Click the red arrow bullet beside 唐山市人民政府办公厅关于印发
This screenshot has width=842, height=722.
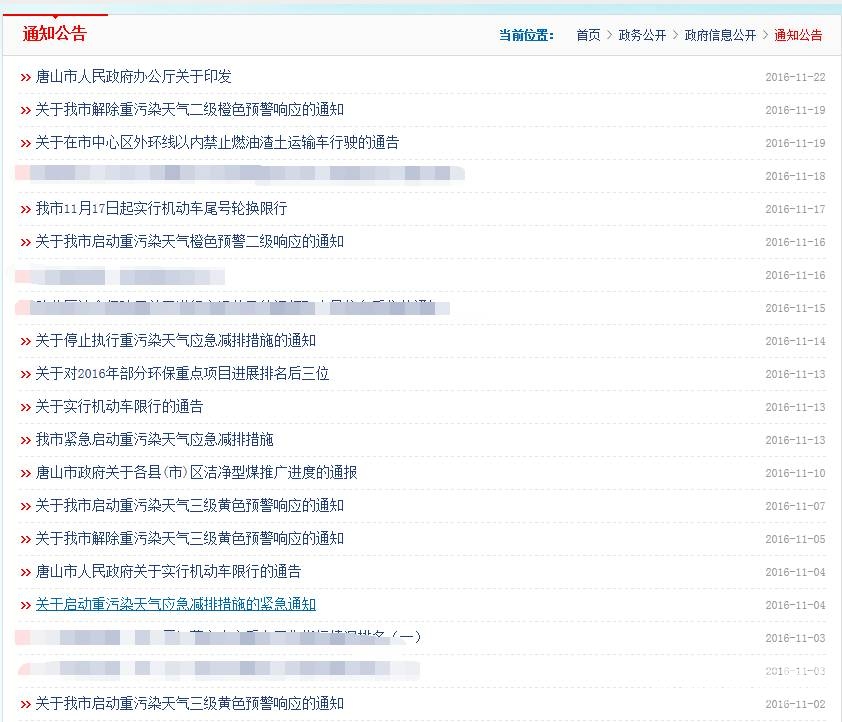point(25,77)
